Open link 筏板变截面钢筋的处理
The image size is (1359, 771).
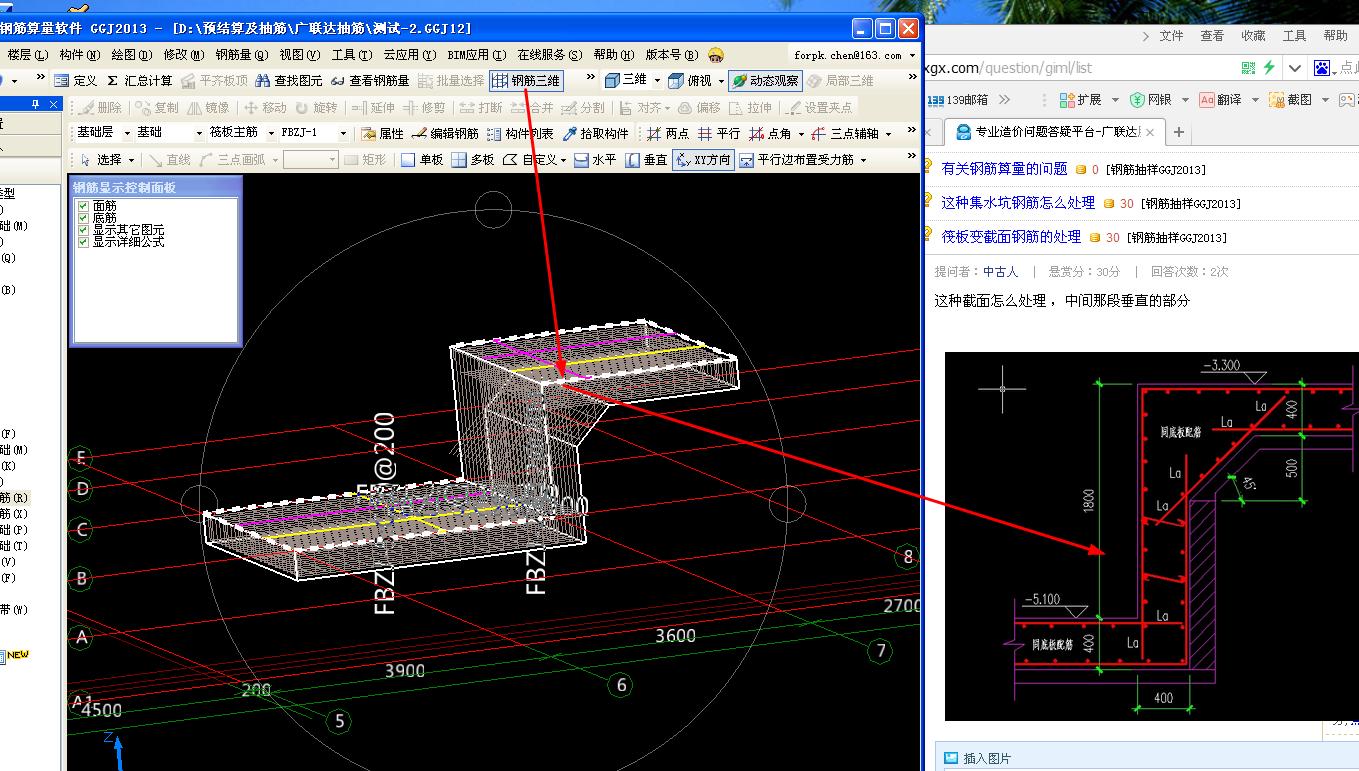[1010, 237]
